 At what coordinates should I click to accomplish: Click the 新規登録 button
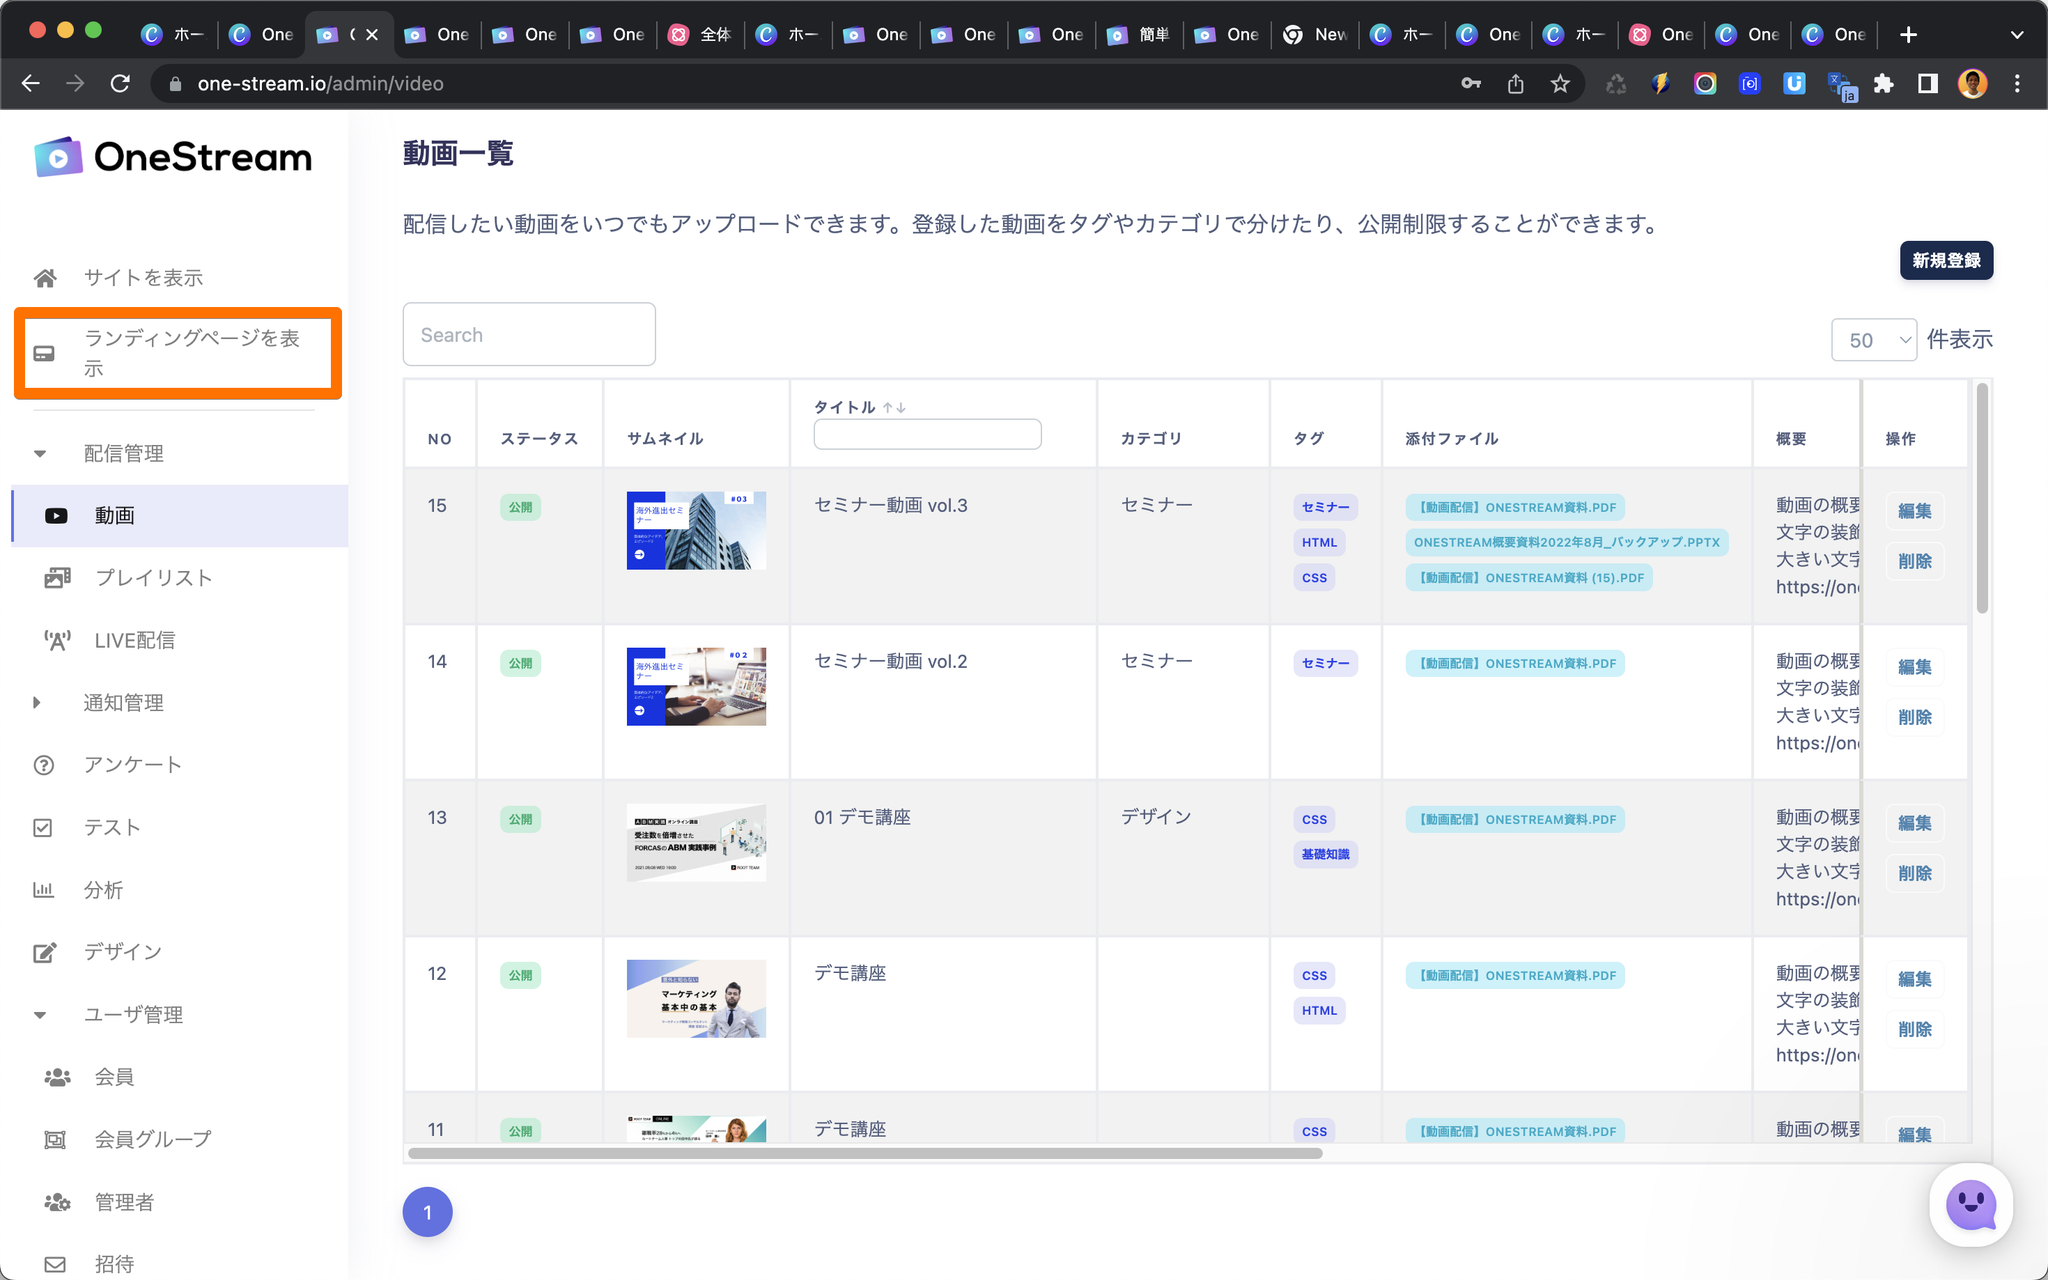click(x=1945, y=261)
